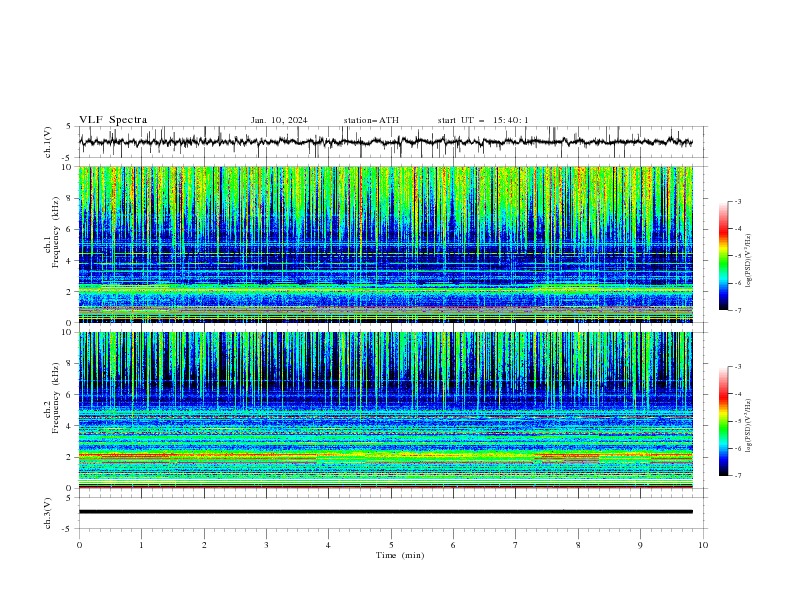The image size is (792, 612).
Task: Click the "0" tick on time axis
Action: 79,545
